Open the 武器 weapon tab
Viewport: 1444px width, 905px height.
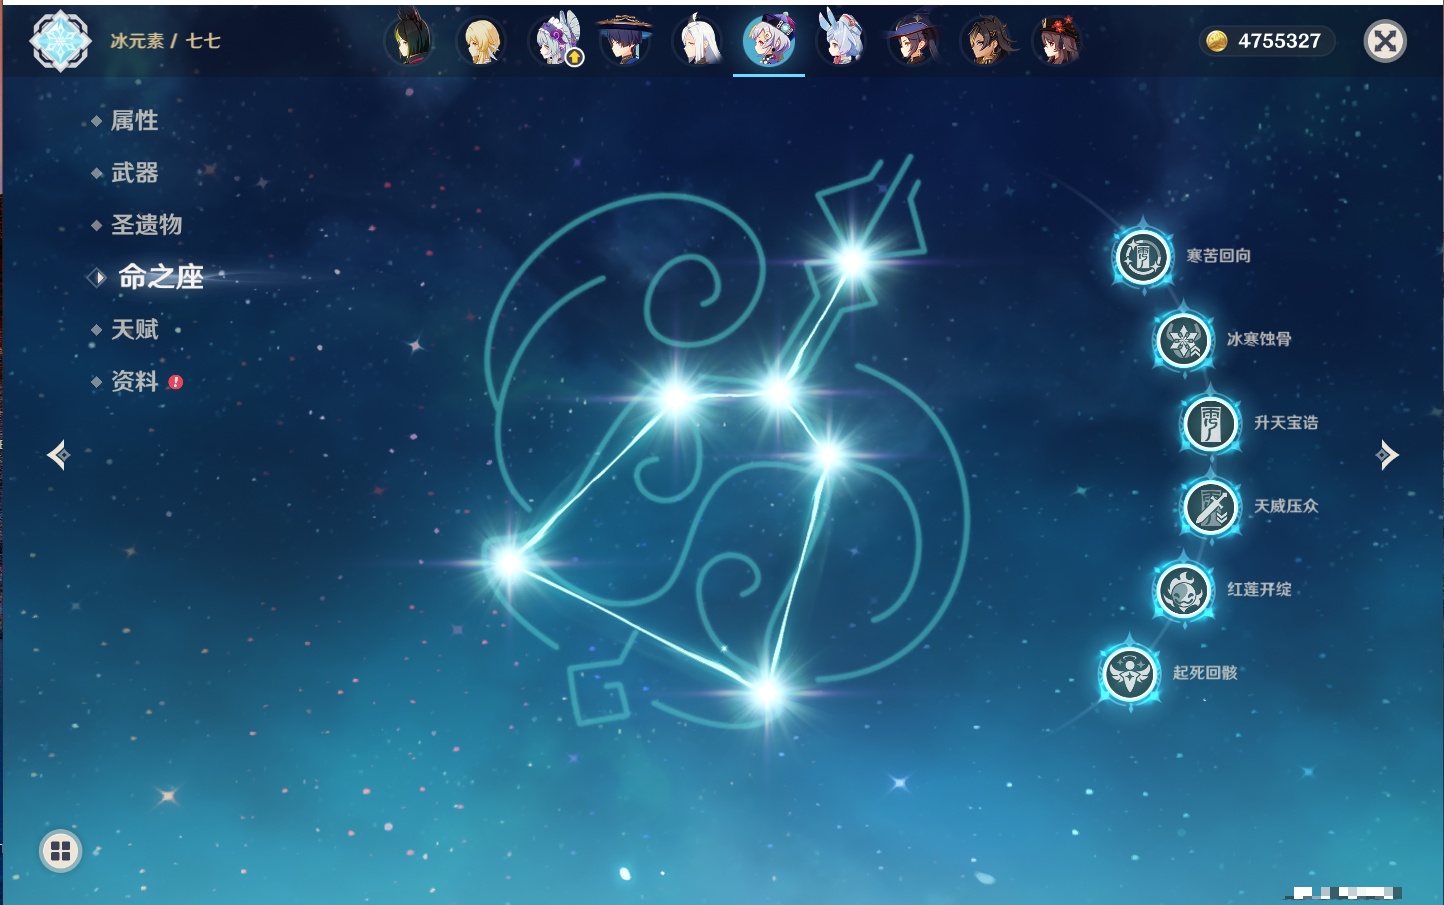coord(134,173)
